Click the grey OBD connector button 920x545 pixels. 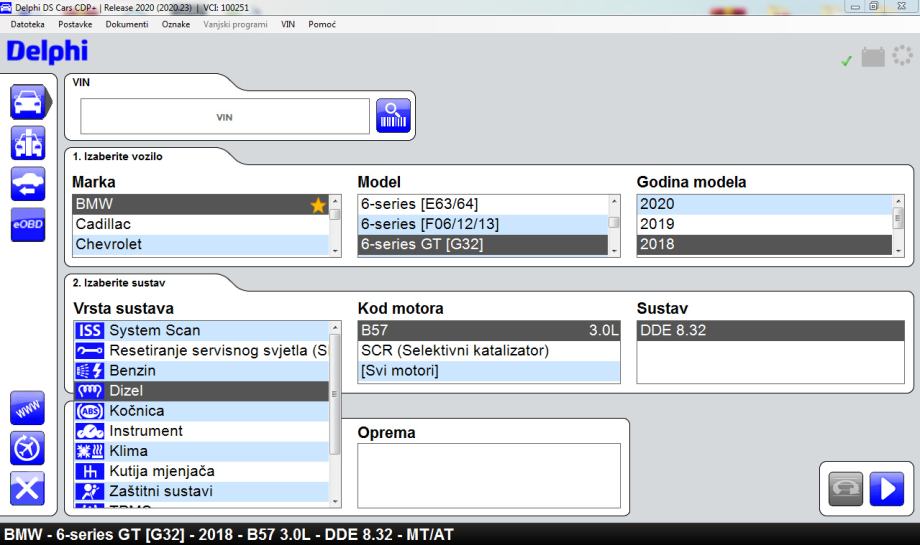845,489
